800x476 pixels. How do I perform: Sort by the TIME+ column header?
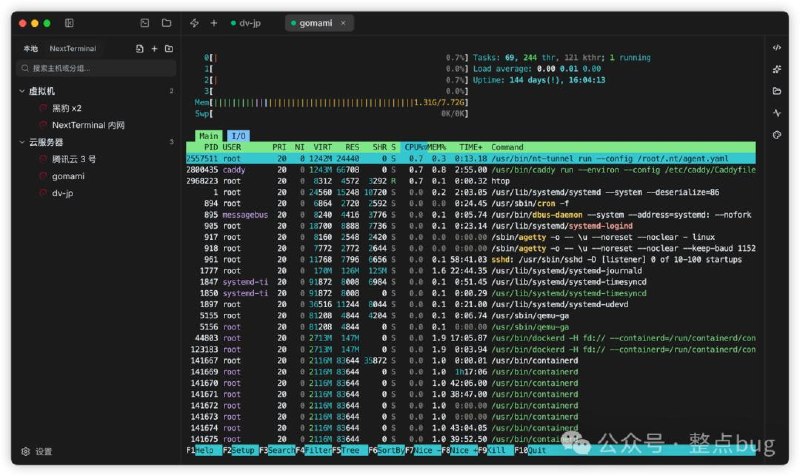470,147
